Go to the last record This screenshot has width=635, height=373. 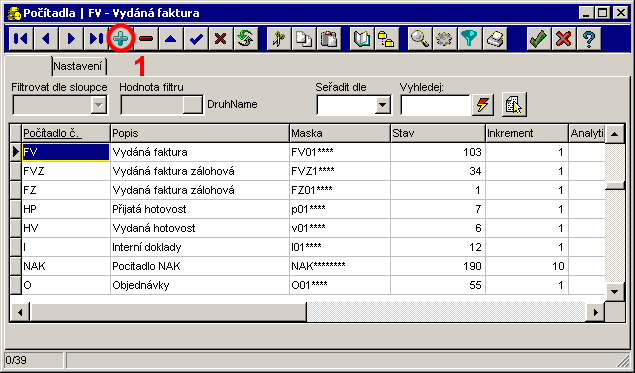click(x=96, y=39)
